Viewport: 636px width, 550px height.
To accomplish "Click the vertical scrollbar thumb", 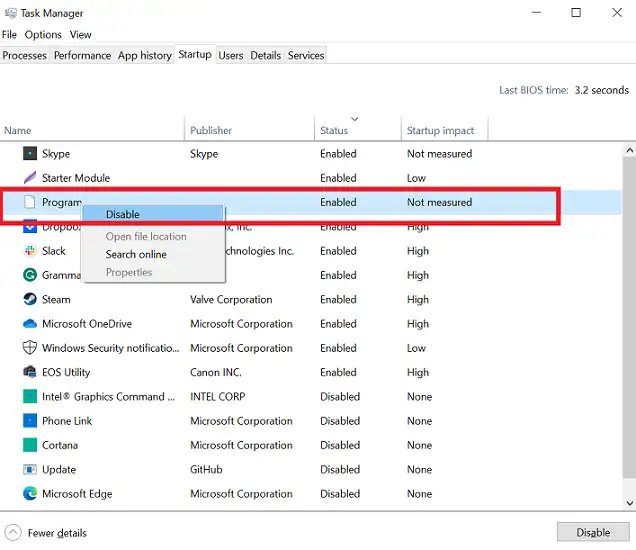I will click(x=629, y=318).
